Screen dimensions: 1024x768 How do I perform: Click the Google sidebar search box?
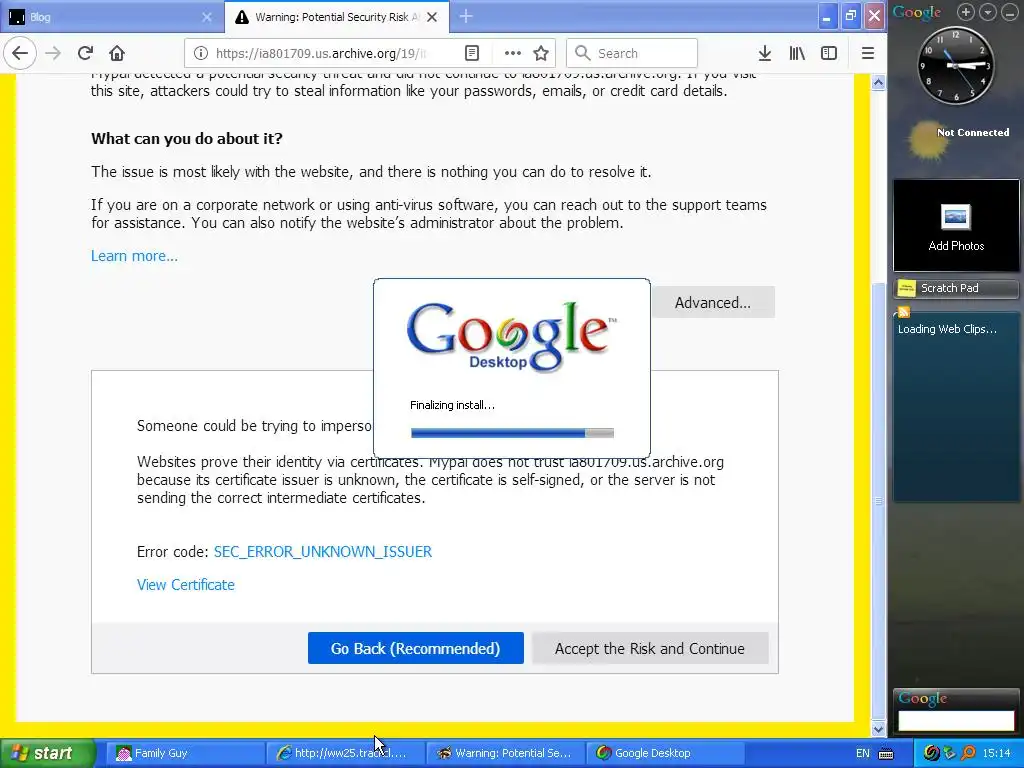(x=955, y=721)
